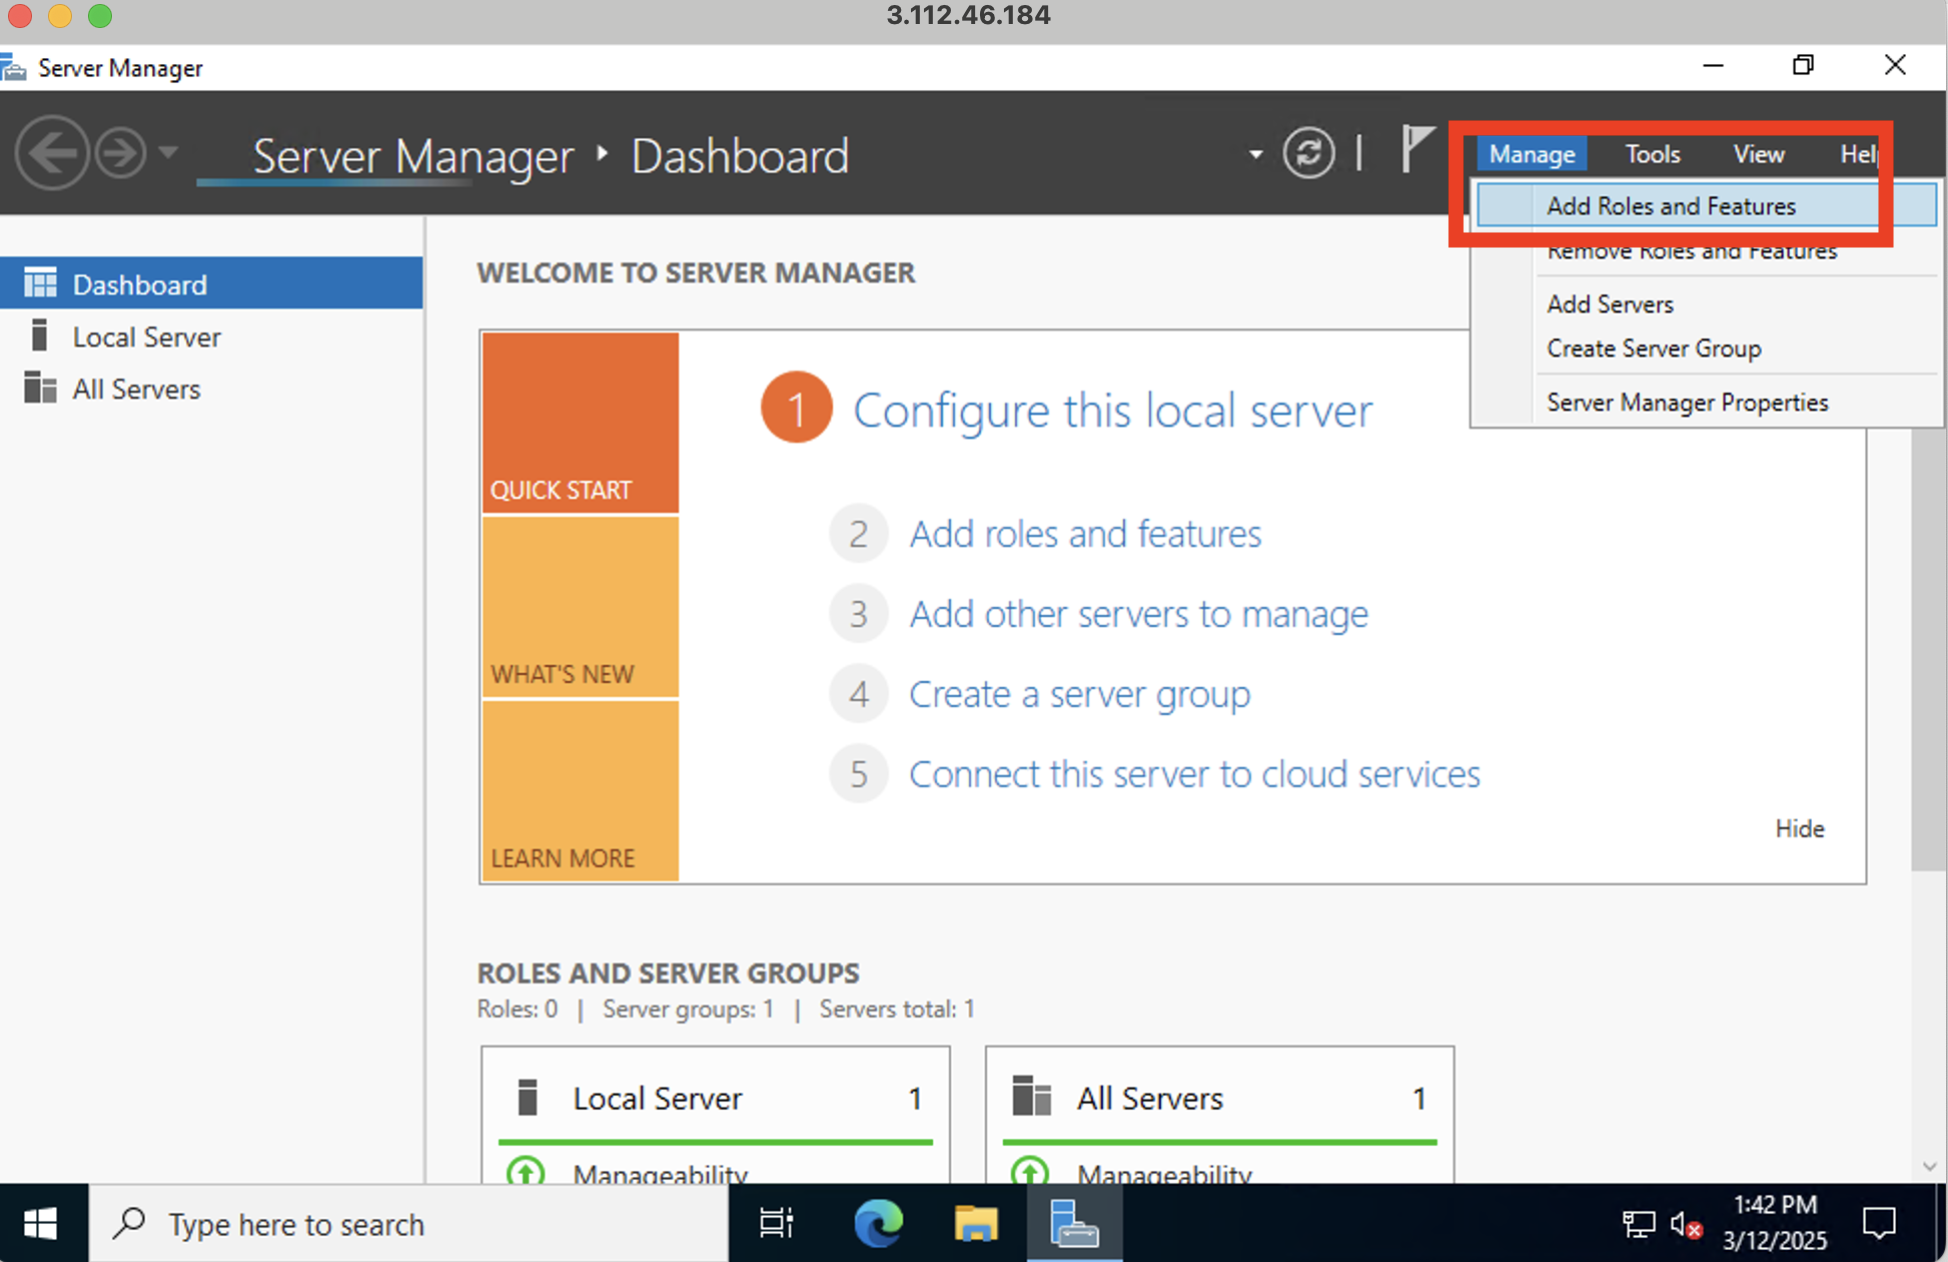1948x1262 pixels.
Task: Select All Servers in the sidebar
Action: (136, 389)
